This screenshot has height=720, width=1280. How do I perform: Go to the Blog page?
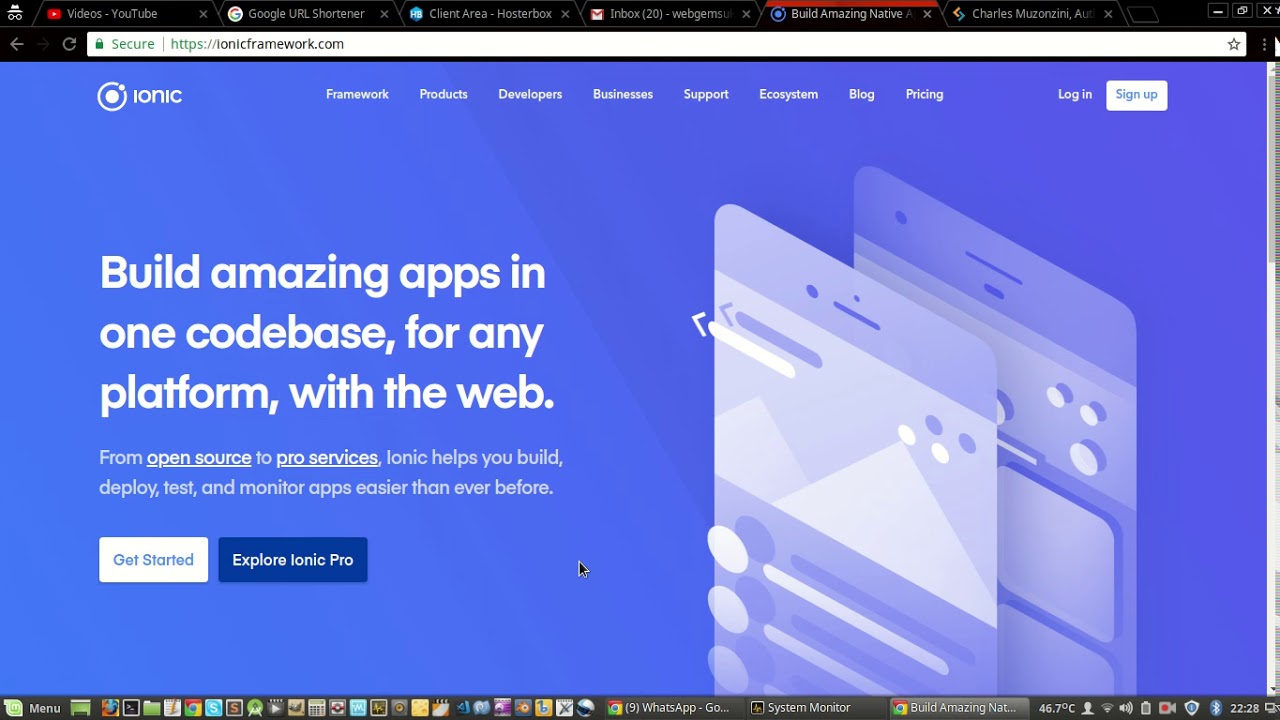[x=861, y=94]
